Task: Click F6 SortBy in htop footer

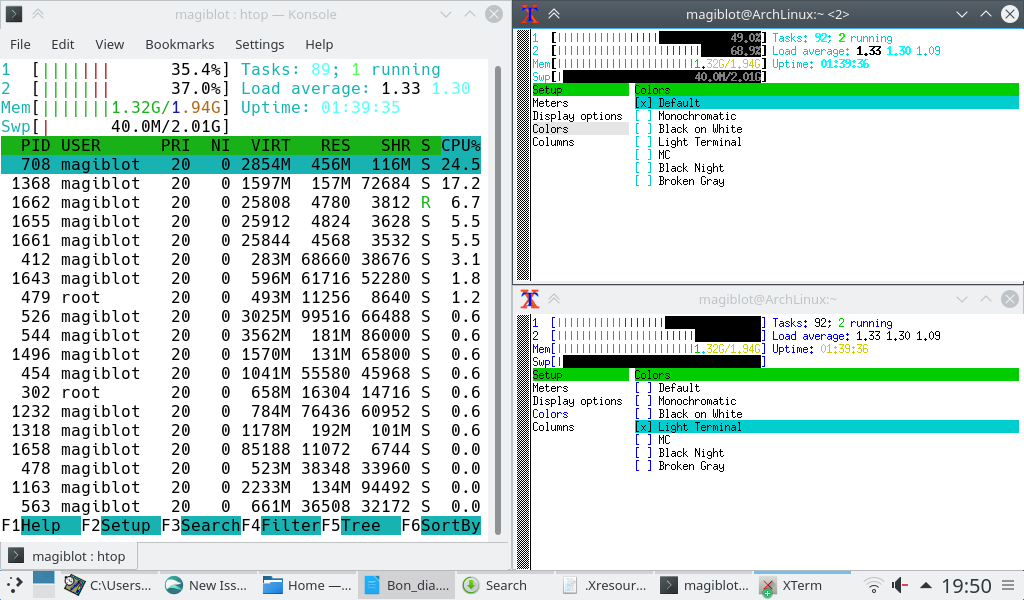Action: coord(441,526)
